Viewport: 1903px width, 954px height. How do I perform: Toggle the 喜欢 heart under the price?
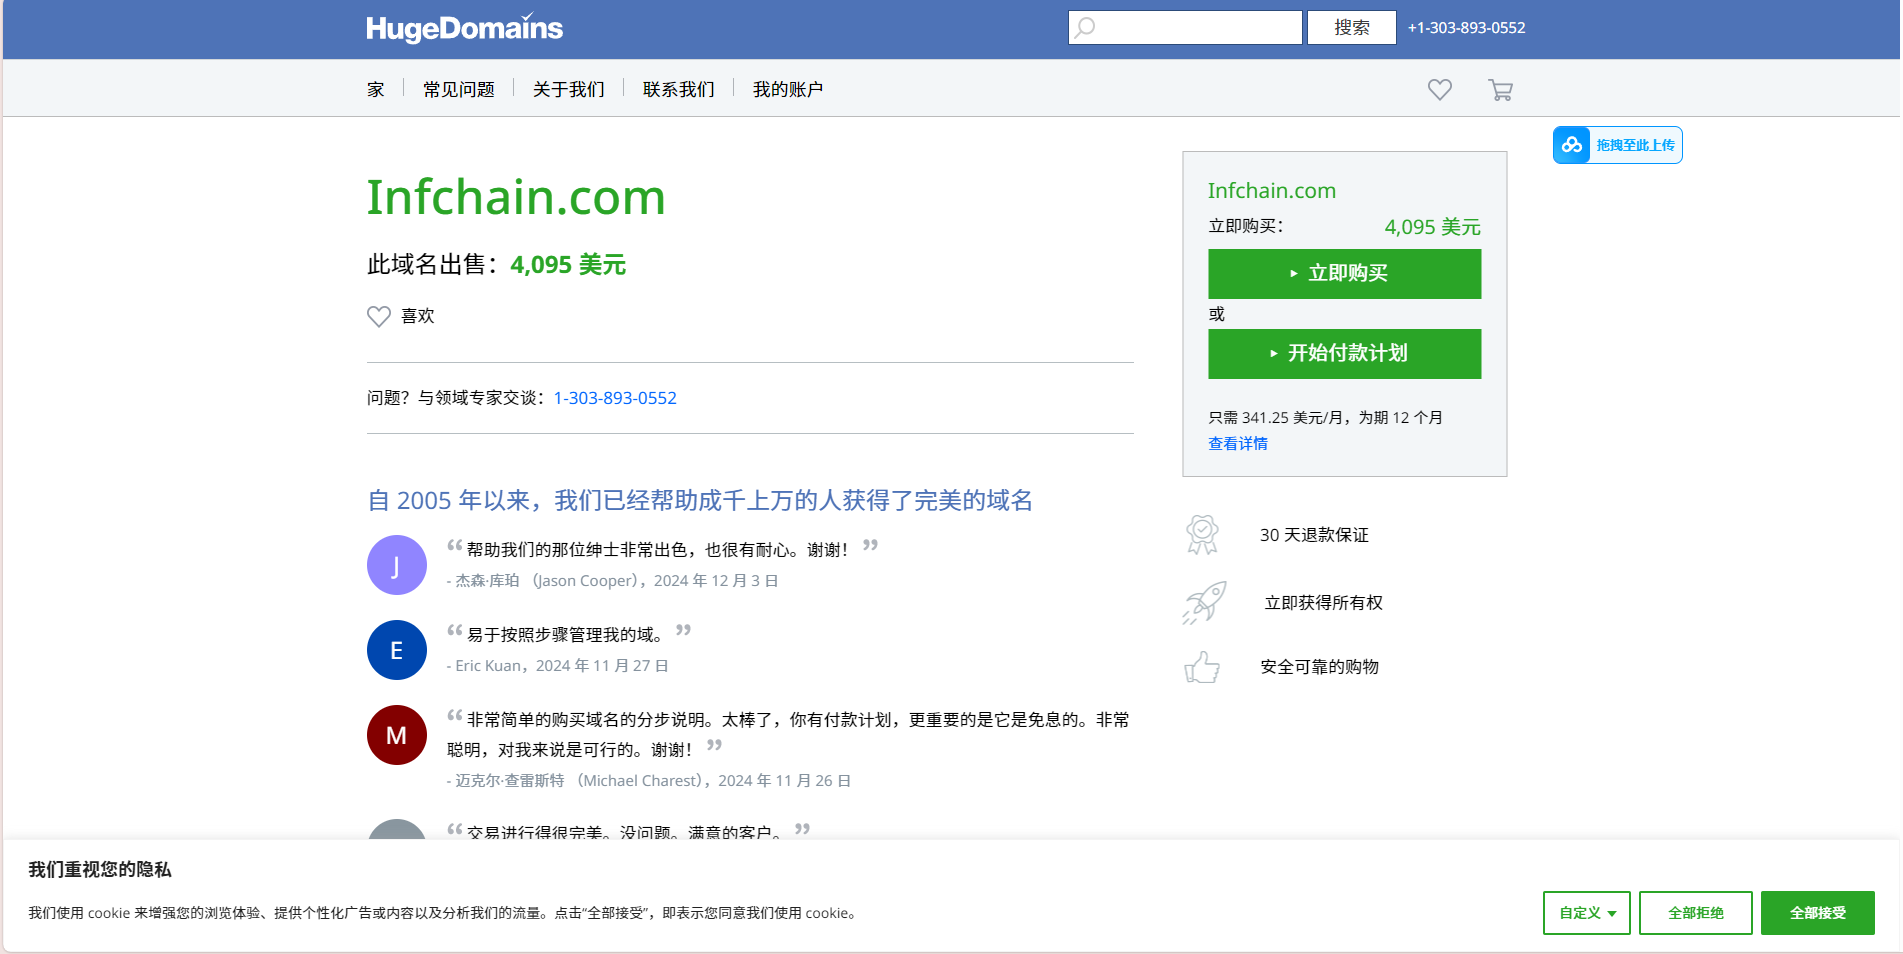coord(378,316)
